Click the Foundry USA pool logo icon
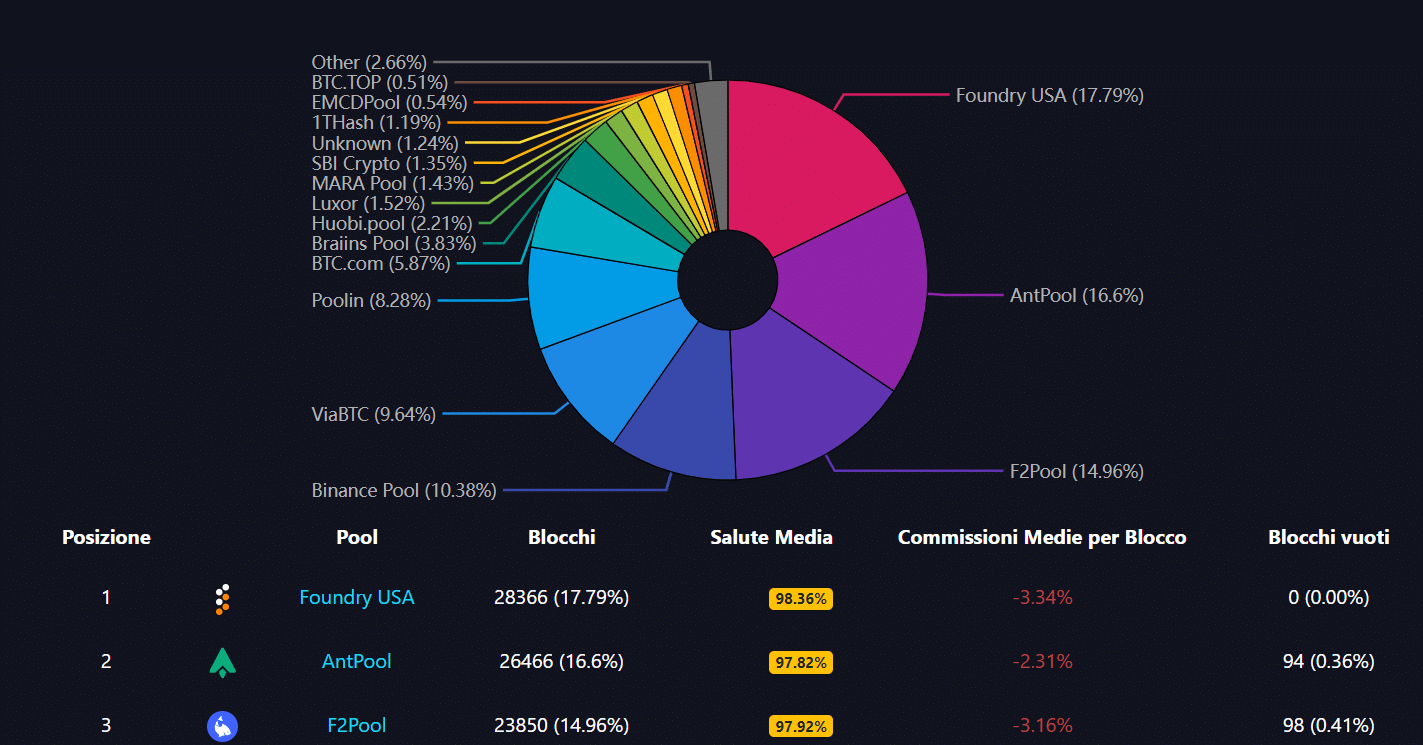The width and height of the screenshot is (1423, 745). click(x=223, y=598)
